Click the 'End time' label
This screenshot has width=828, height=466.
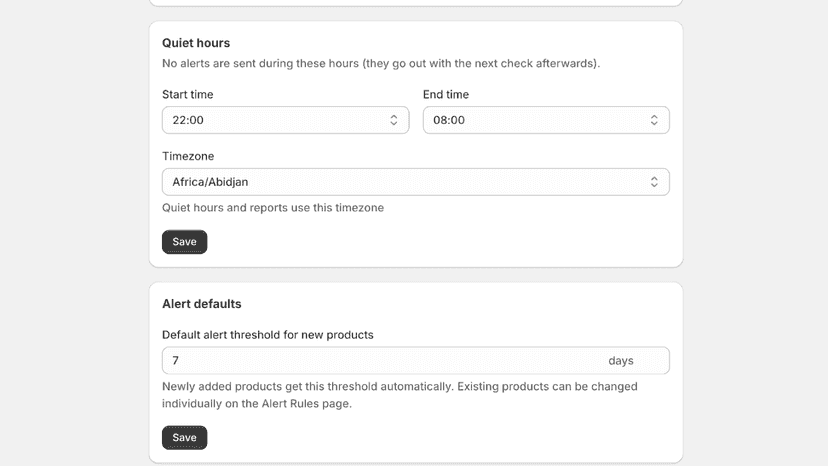coord(446,95)
